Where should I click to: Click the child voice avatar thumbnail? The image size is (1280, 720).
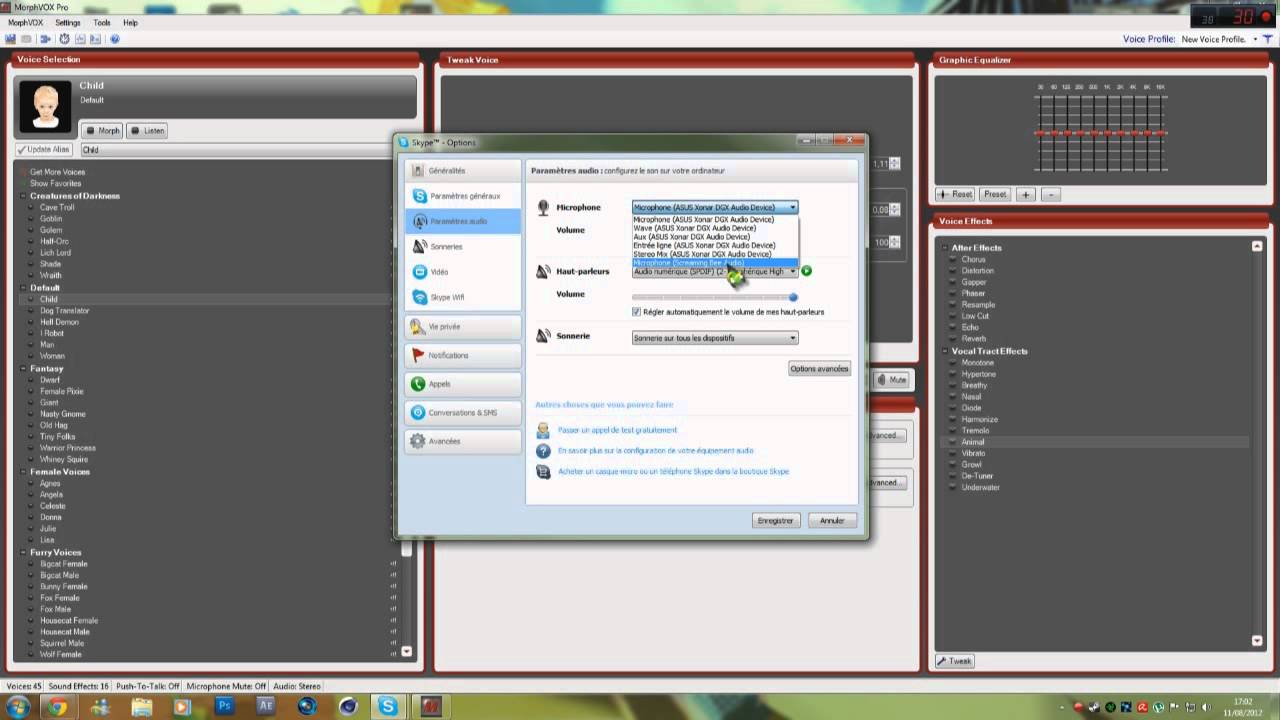pos(46,106)
